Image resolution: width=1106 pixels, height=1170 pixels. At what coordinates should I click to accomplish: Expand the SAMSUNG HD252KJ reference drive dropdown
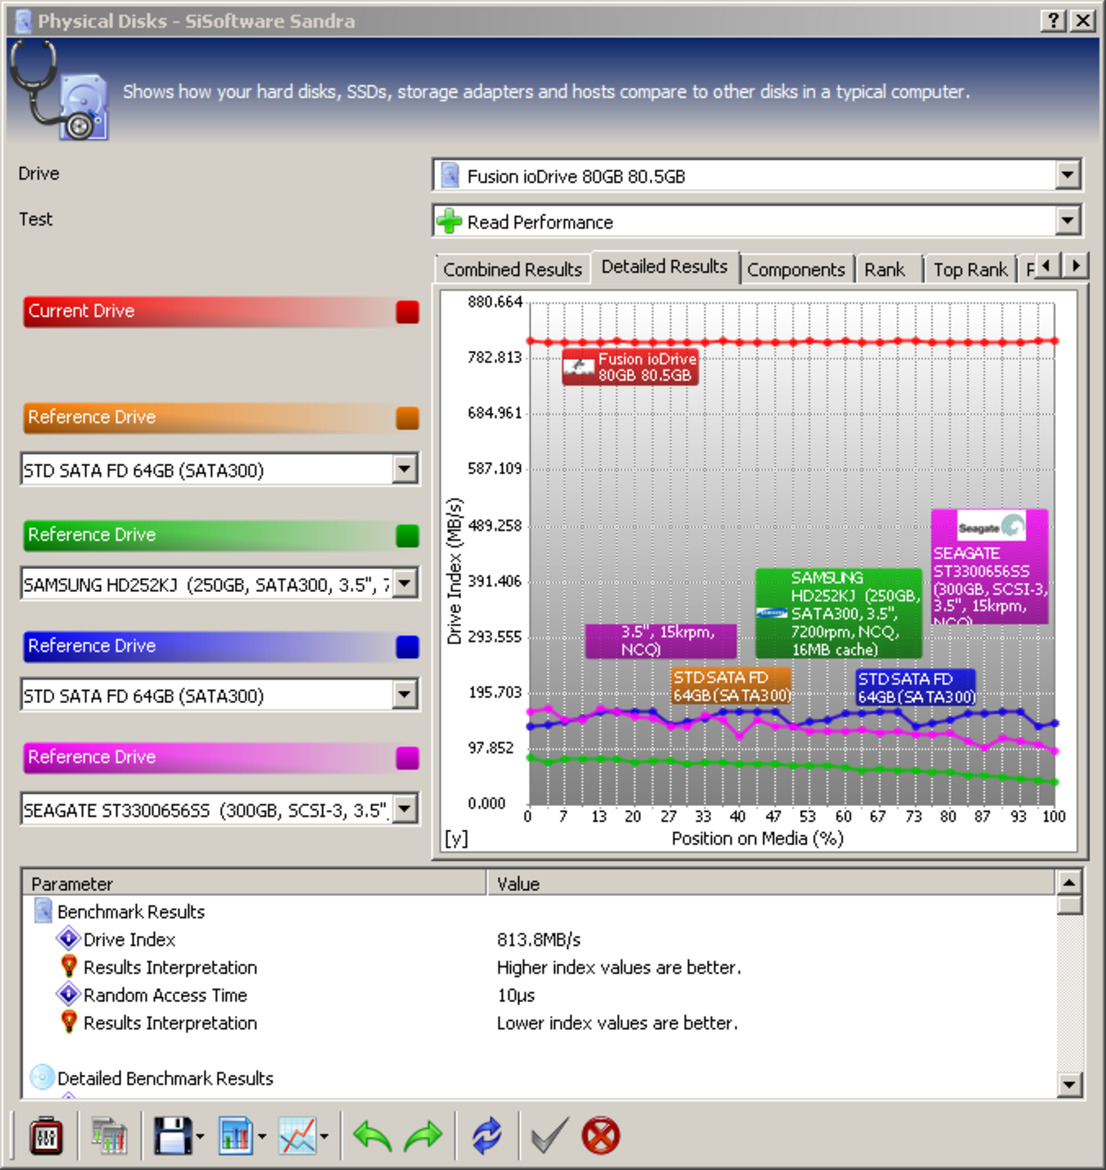(x=405, y=583)
